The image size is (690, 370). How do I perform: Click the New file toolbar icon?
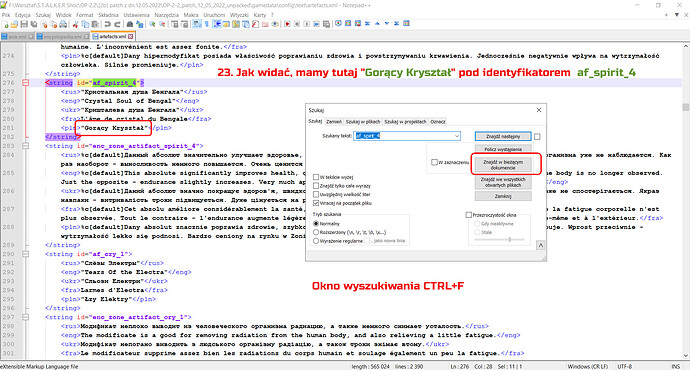[x=5, y=24]
